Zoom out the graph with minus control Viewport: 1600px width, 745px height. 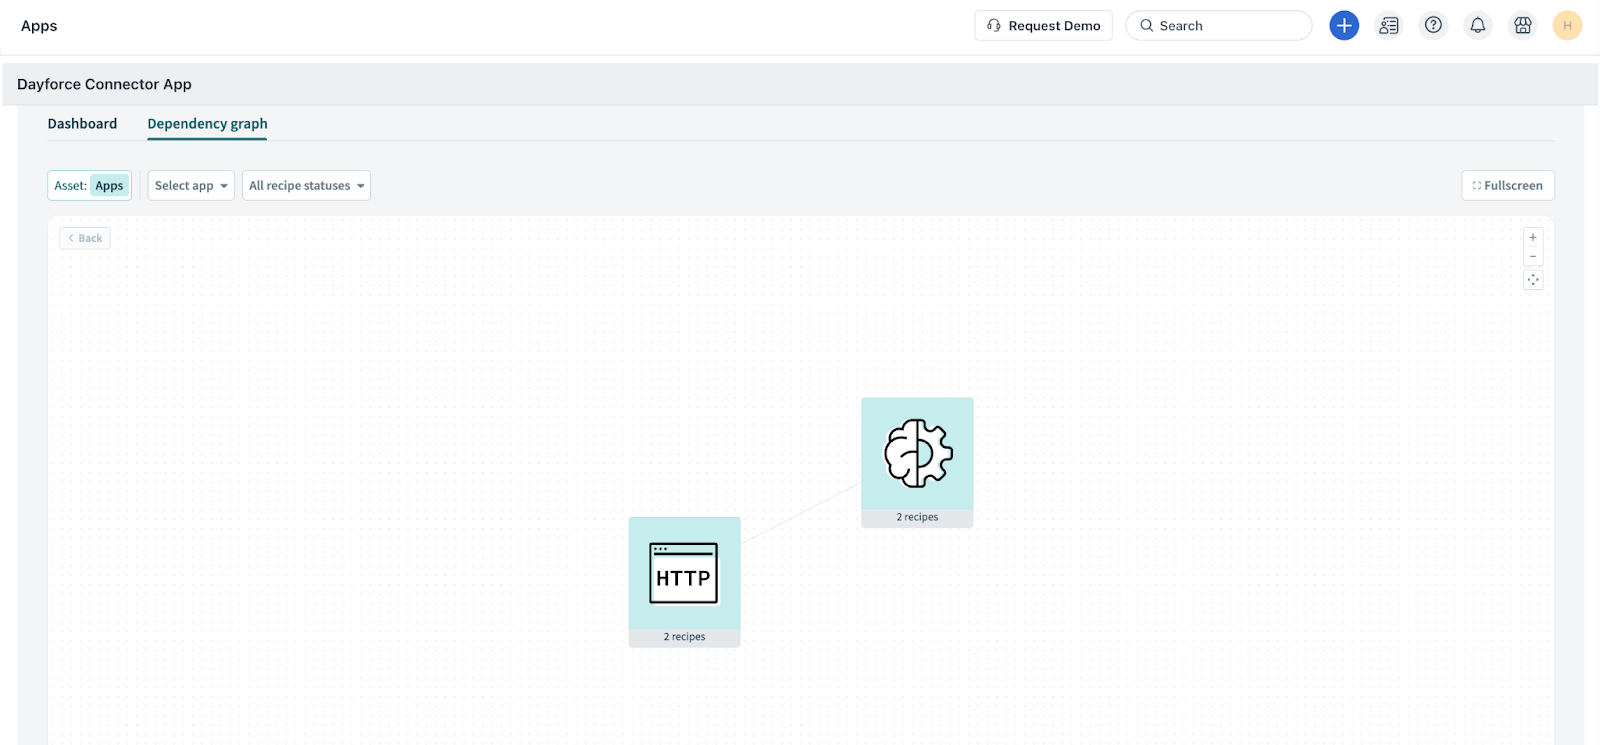point(1533,257)
